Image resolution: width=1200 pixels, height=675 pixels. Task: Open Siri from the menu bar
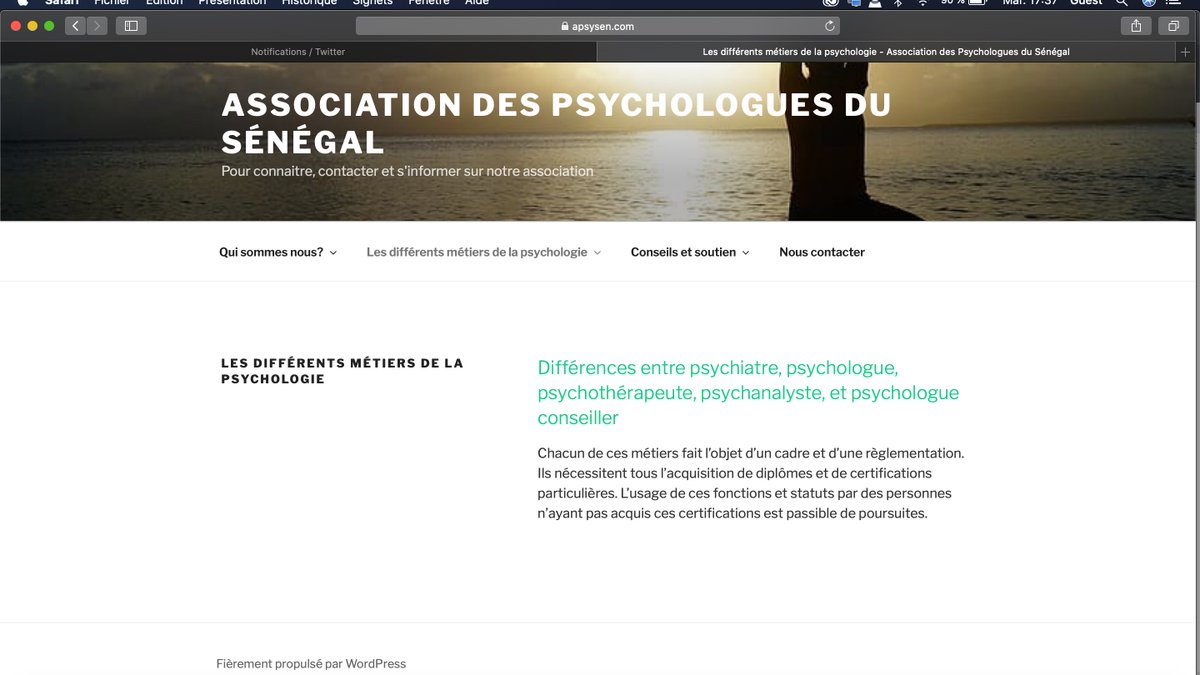1148,3
